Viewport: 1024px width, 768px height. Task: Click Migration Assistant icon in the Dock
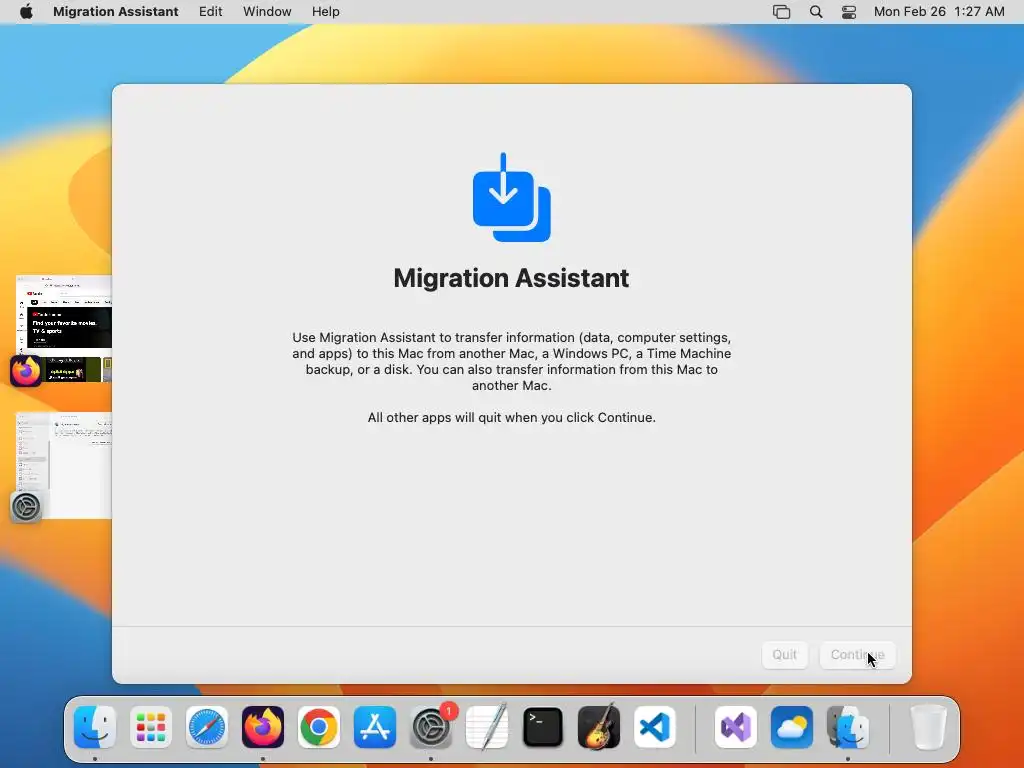[848, 727]
